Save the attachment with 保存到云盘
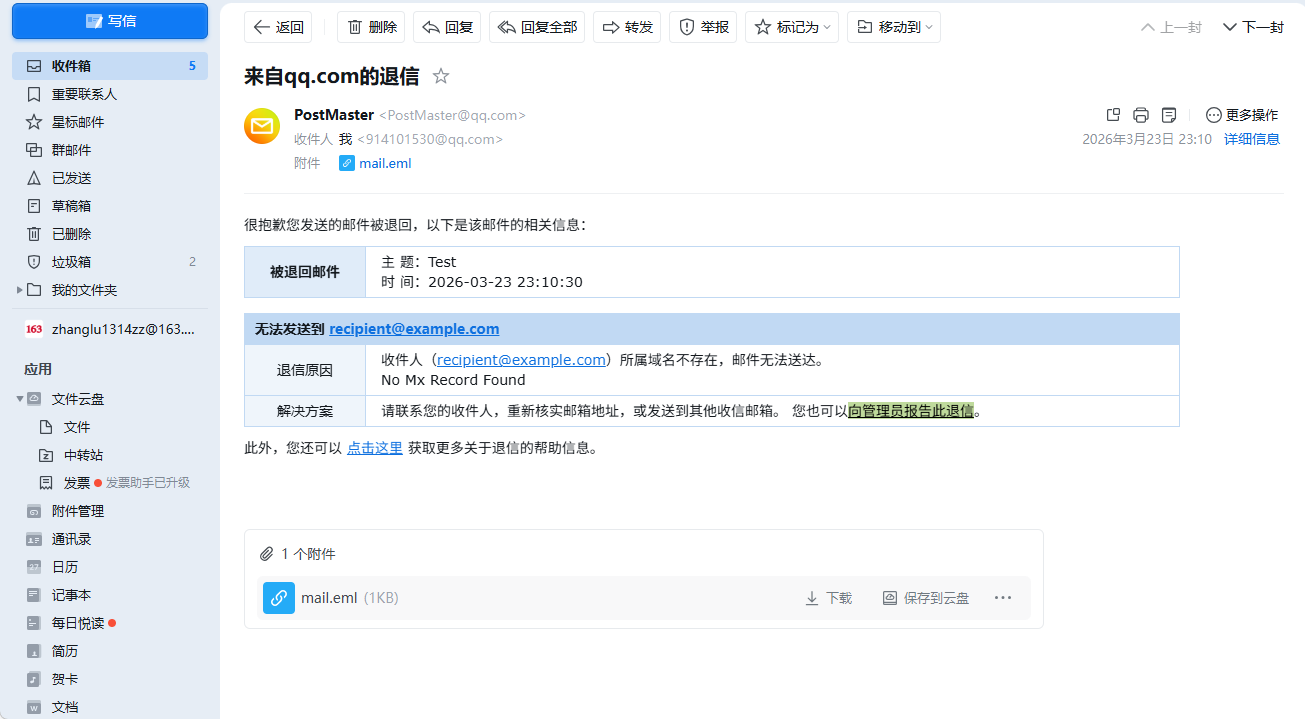 pyautogui.click(x=926, y=598)
